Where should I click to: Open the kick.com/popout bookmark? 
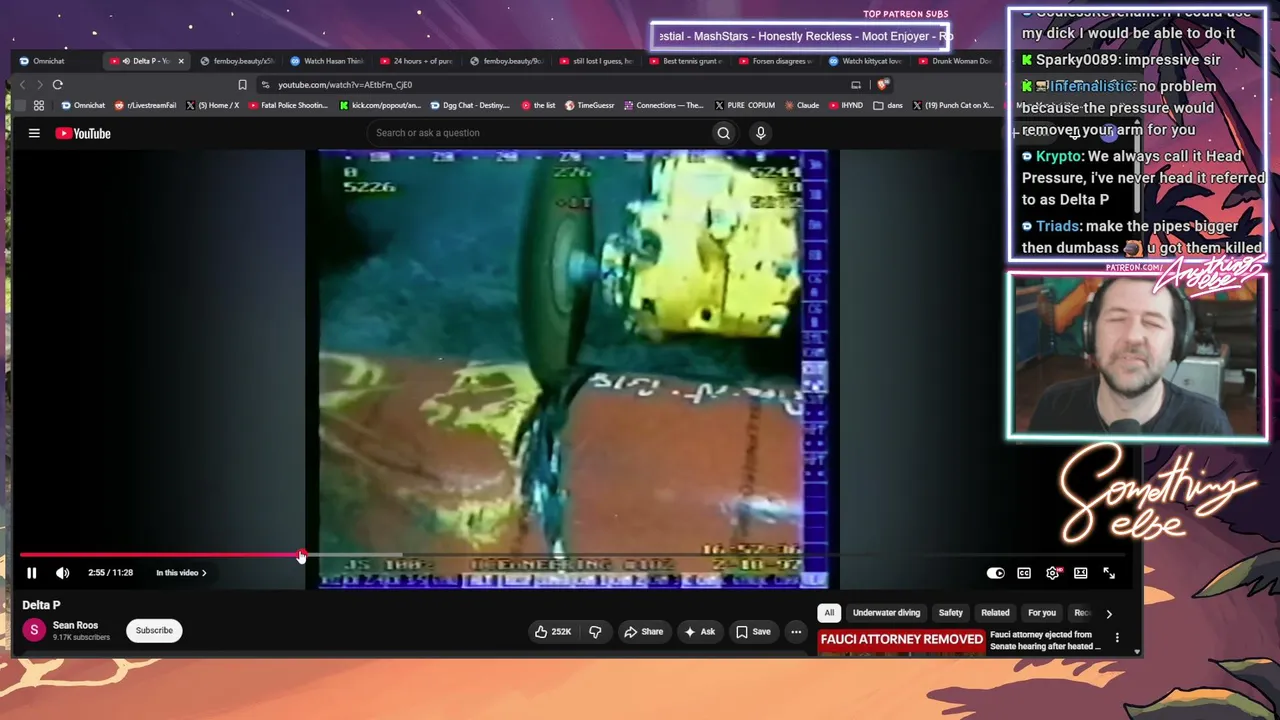pos(380,105)
